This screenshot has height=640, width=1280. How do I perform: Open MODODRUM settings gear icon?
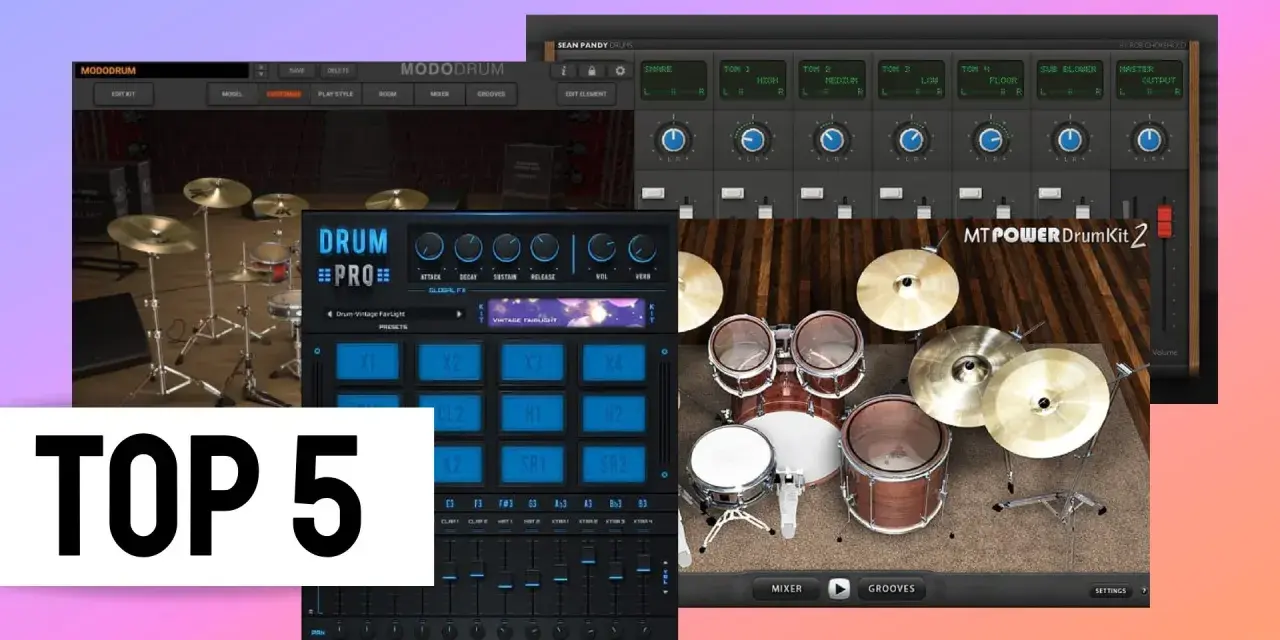tap(620, 71)
